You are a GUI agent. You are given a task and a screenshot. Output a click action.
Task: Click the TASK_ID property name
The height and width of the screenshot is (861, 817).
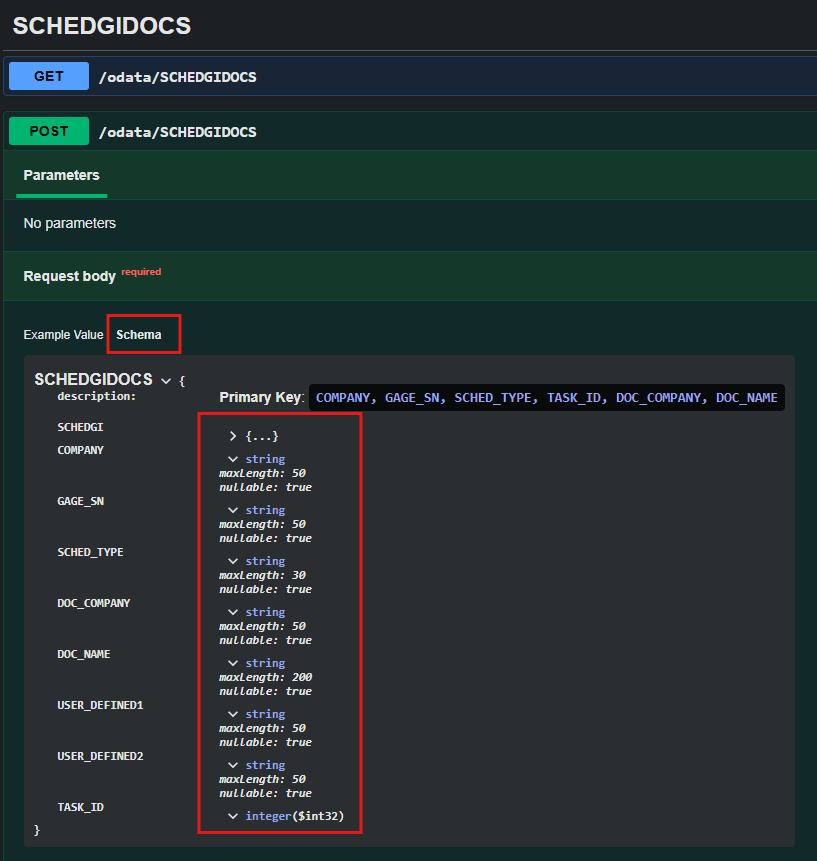tap(81, 808)
